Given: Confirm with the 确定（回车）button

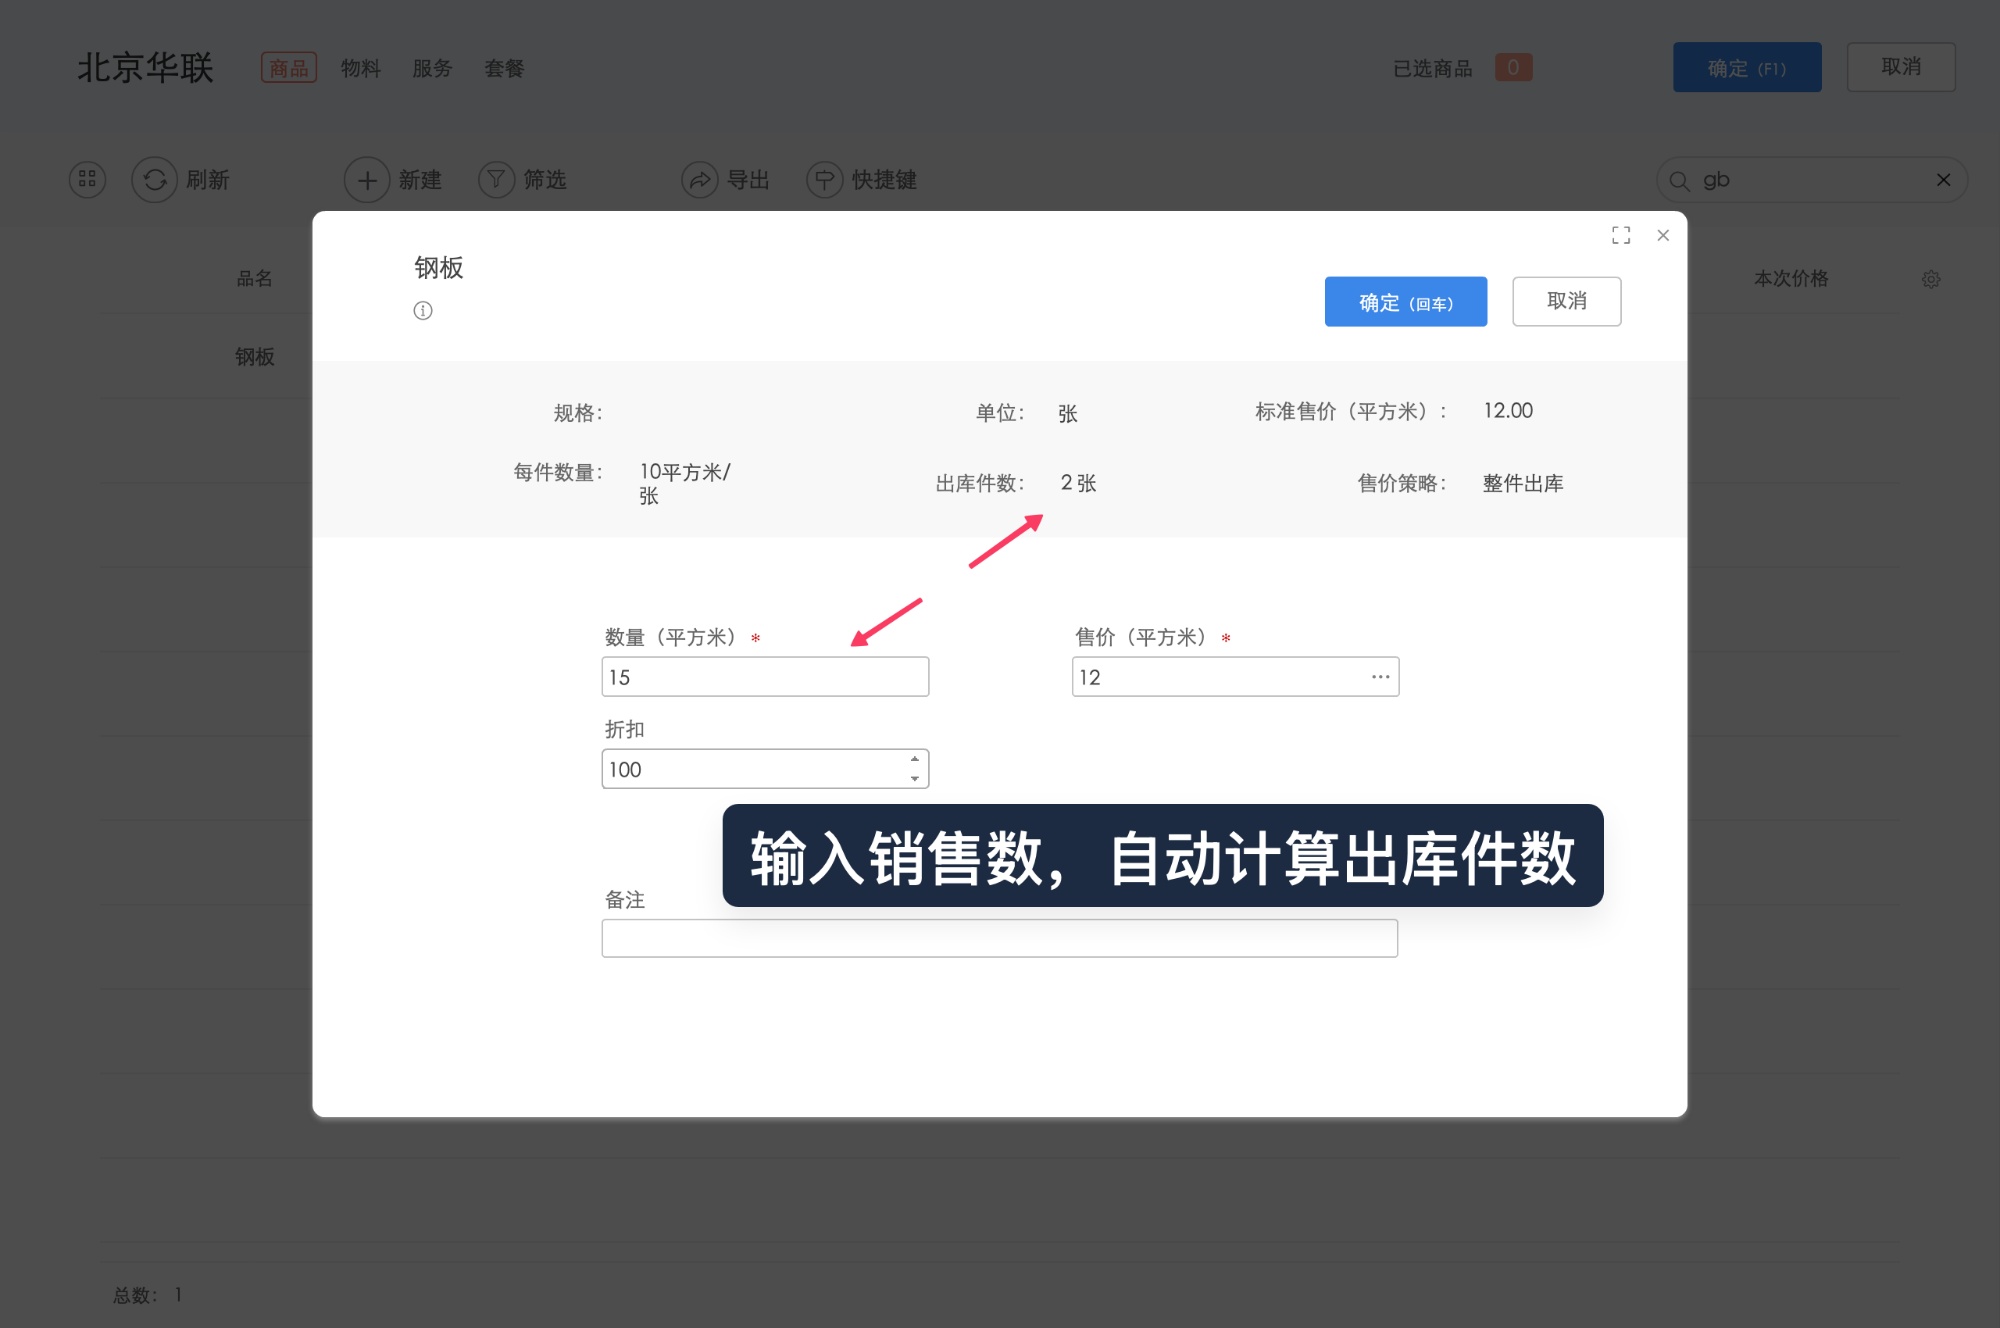Looking at the screenshot, I should (x=1406, y=301).
